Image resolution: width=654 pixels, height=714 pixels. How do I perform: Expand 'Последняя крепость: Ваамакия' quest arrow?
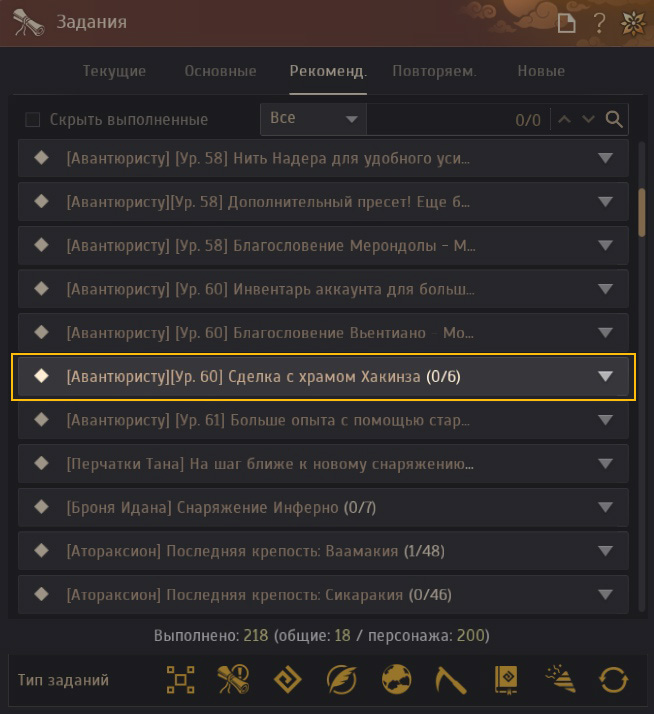coord(604,551)
